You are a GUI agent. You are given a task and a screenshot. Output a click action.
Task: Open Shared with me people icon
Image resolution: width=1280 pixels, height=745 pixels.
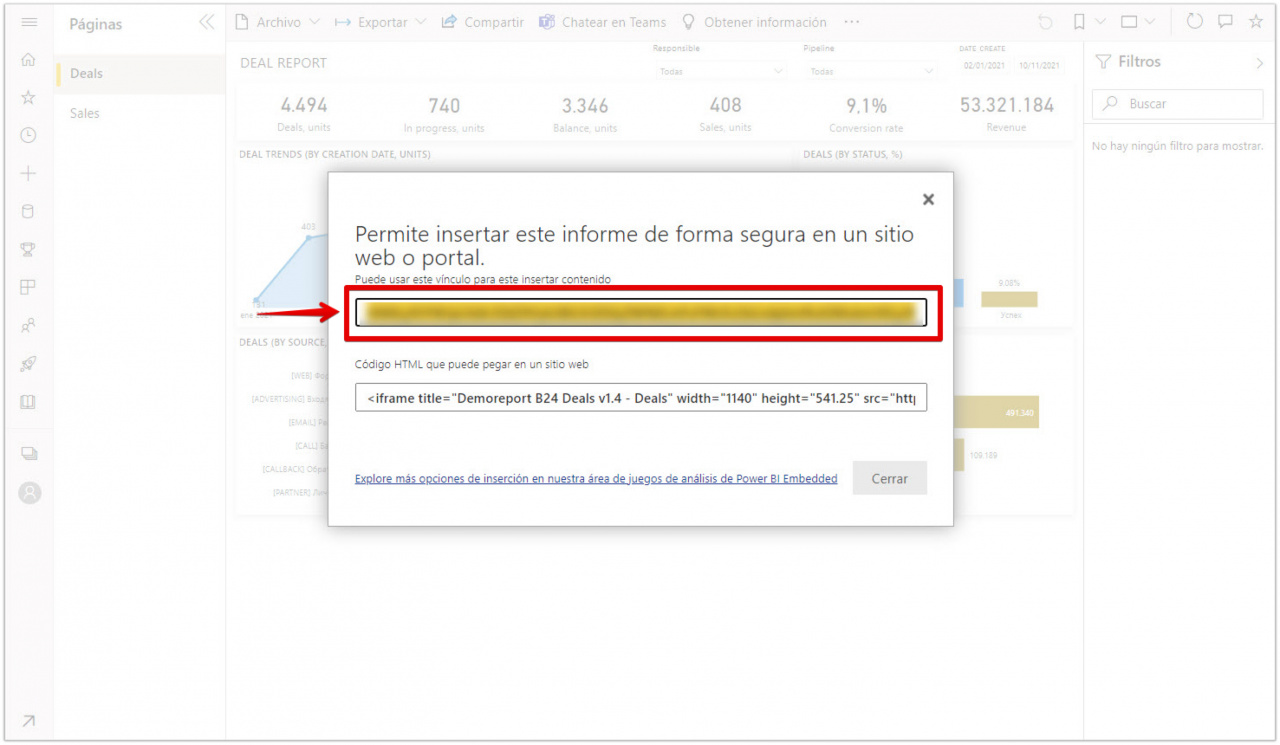29,326
